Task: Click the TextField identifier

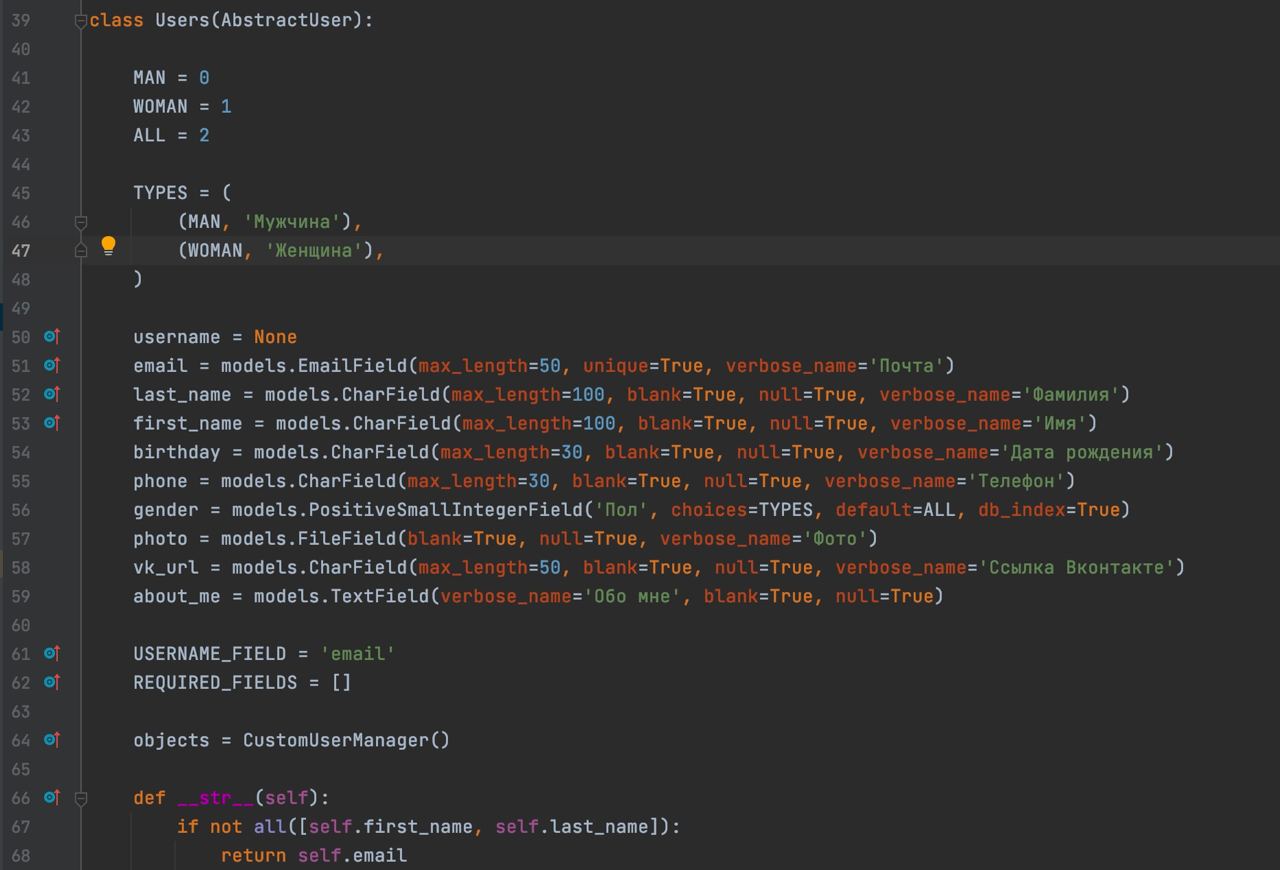Action: [380, 597]
